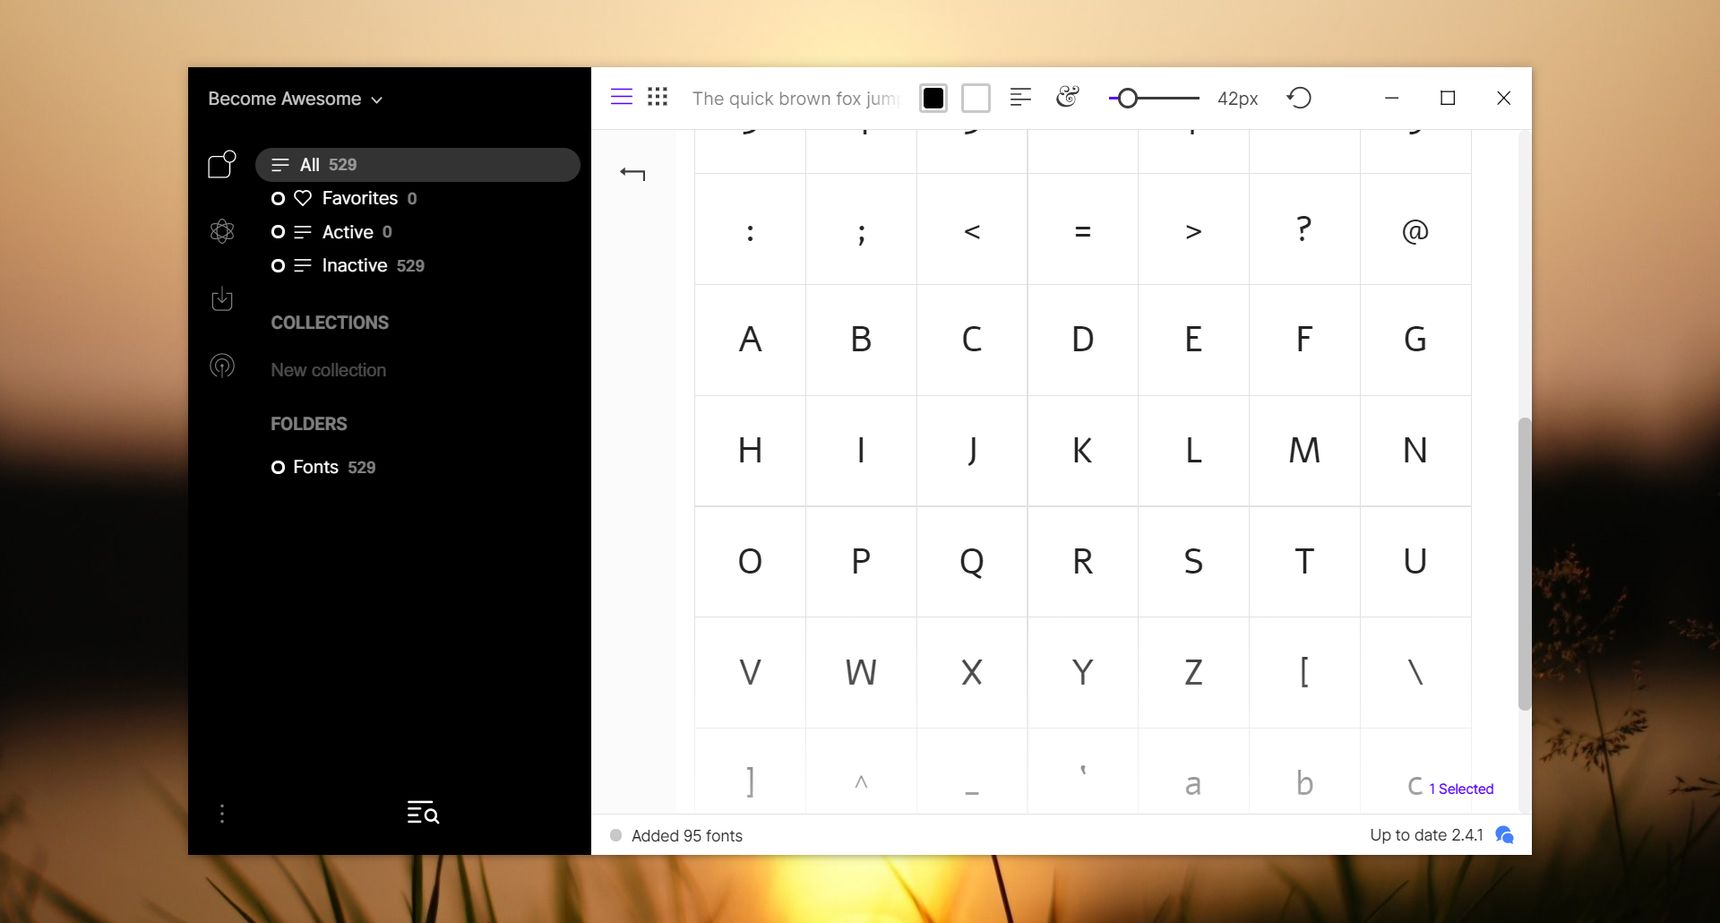Click the FOLDERS header

point(309,424)
